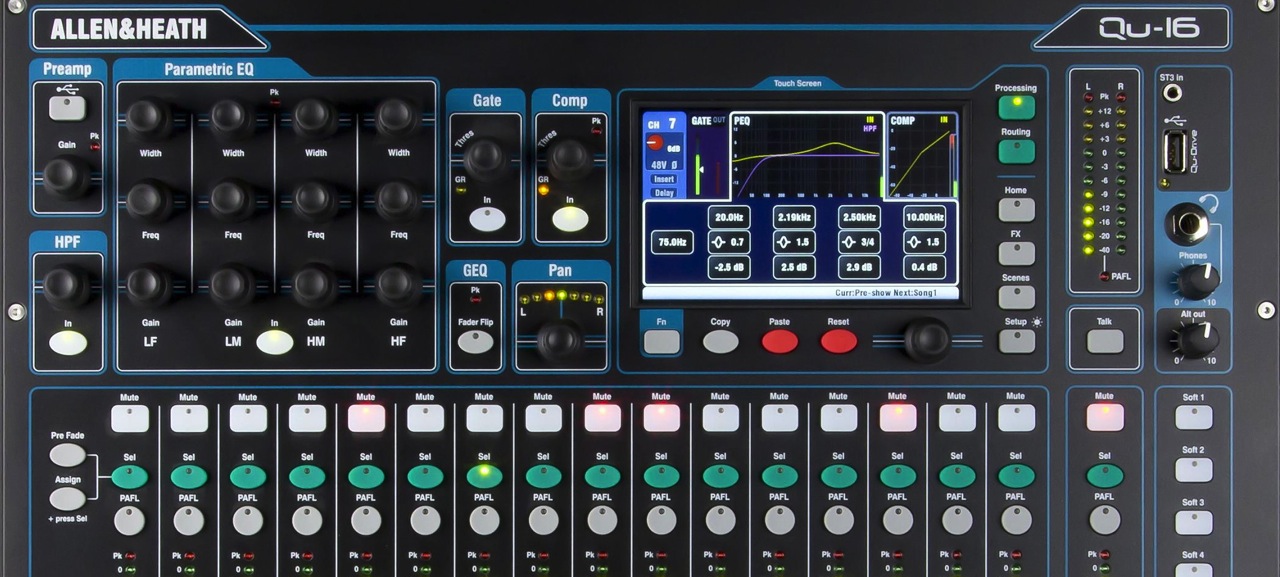This screenshot has width=1280, height=577.
Task: Click the Soft 2 key
Action: [1193, 470]
